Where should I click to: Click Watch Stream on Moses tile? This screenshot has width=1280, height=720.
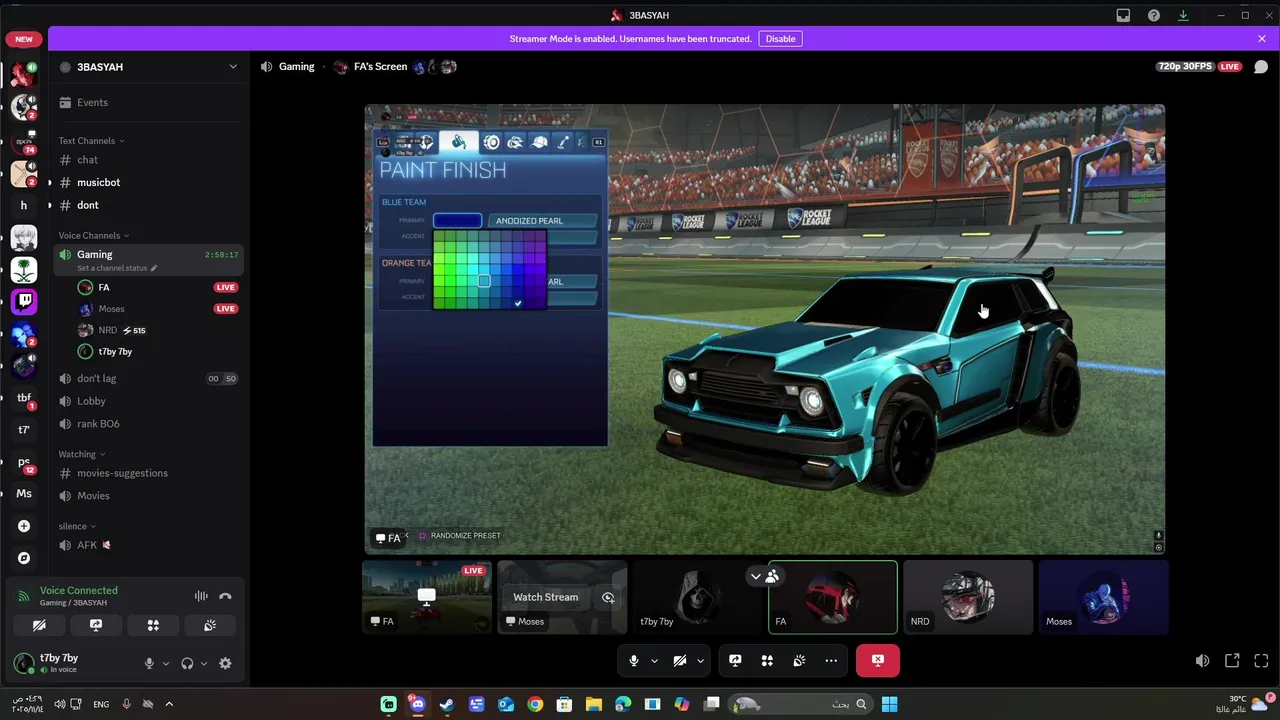tap(545, 597)
